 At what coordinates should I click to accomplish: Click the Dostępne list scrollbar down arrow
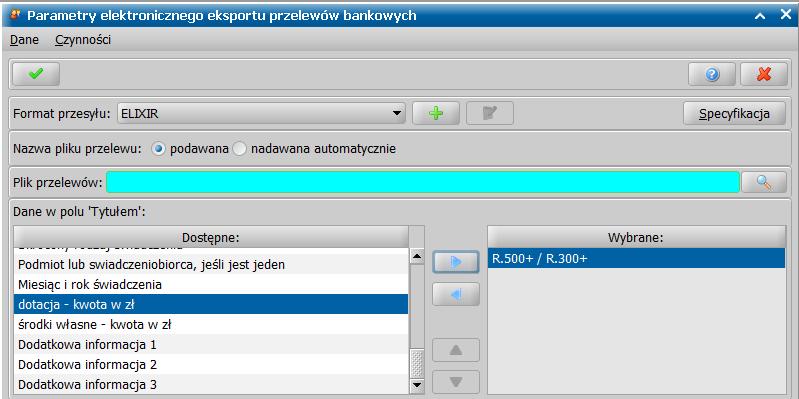417,386
